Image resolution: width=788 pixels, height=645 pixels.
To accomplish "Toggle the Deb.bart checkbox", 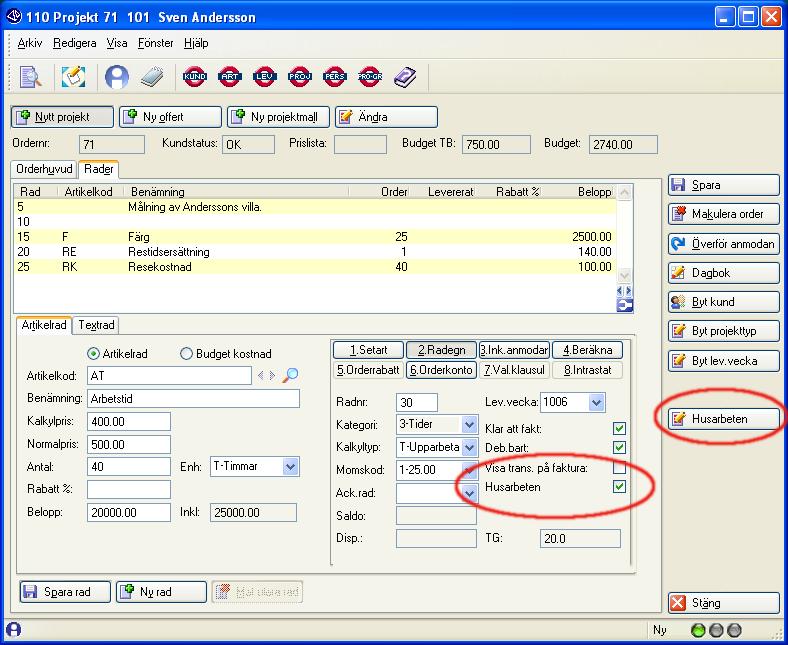I will [619, 447].
